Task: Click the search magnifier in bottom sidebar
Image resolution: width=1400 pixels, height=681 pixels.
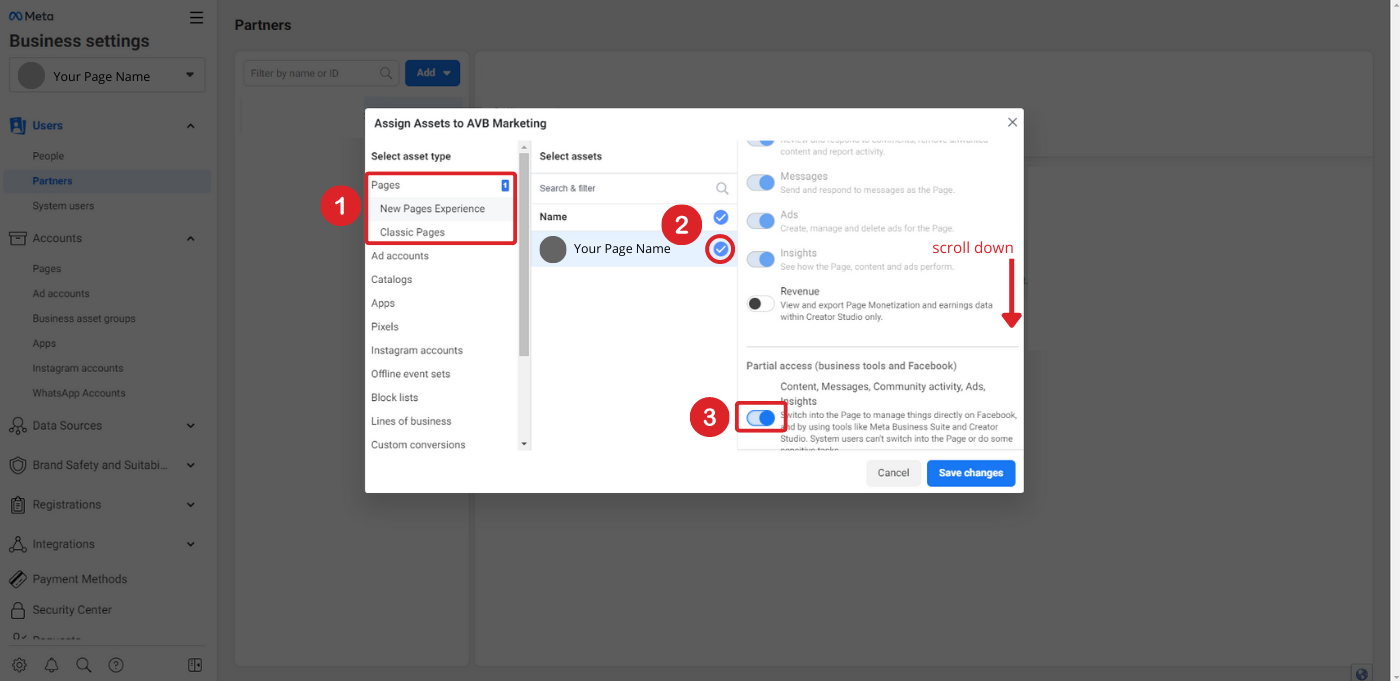Action: point(84,665)
